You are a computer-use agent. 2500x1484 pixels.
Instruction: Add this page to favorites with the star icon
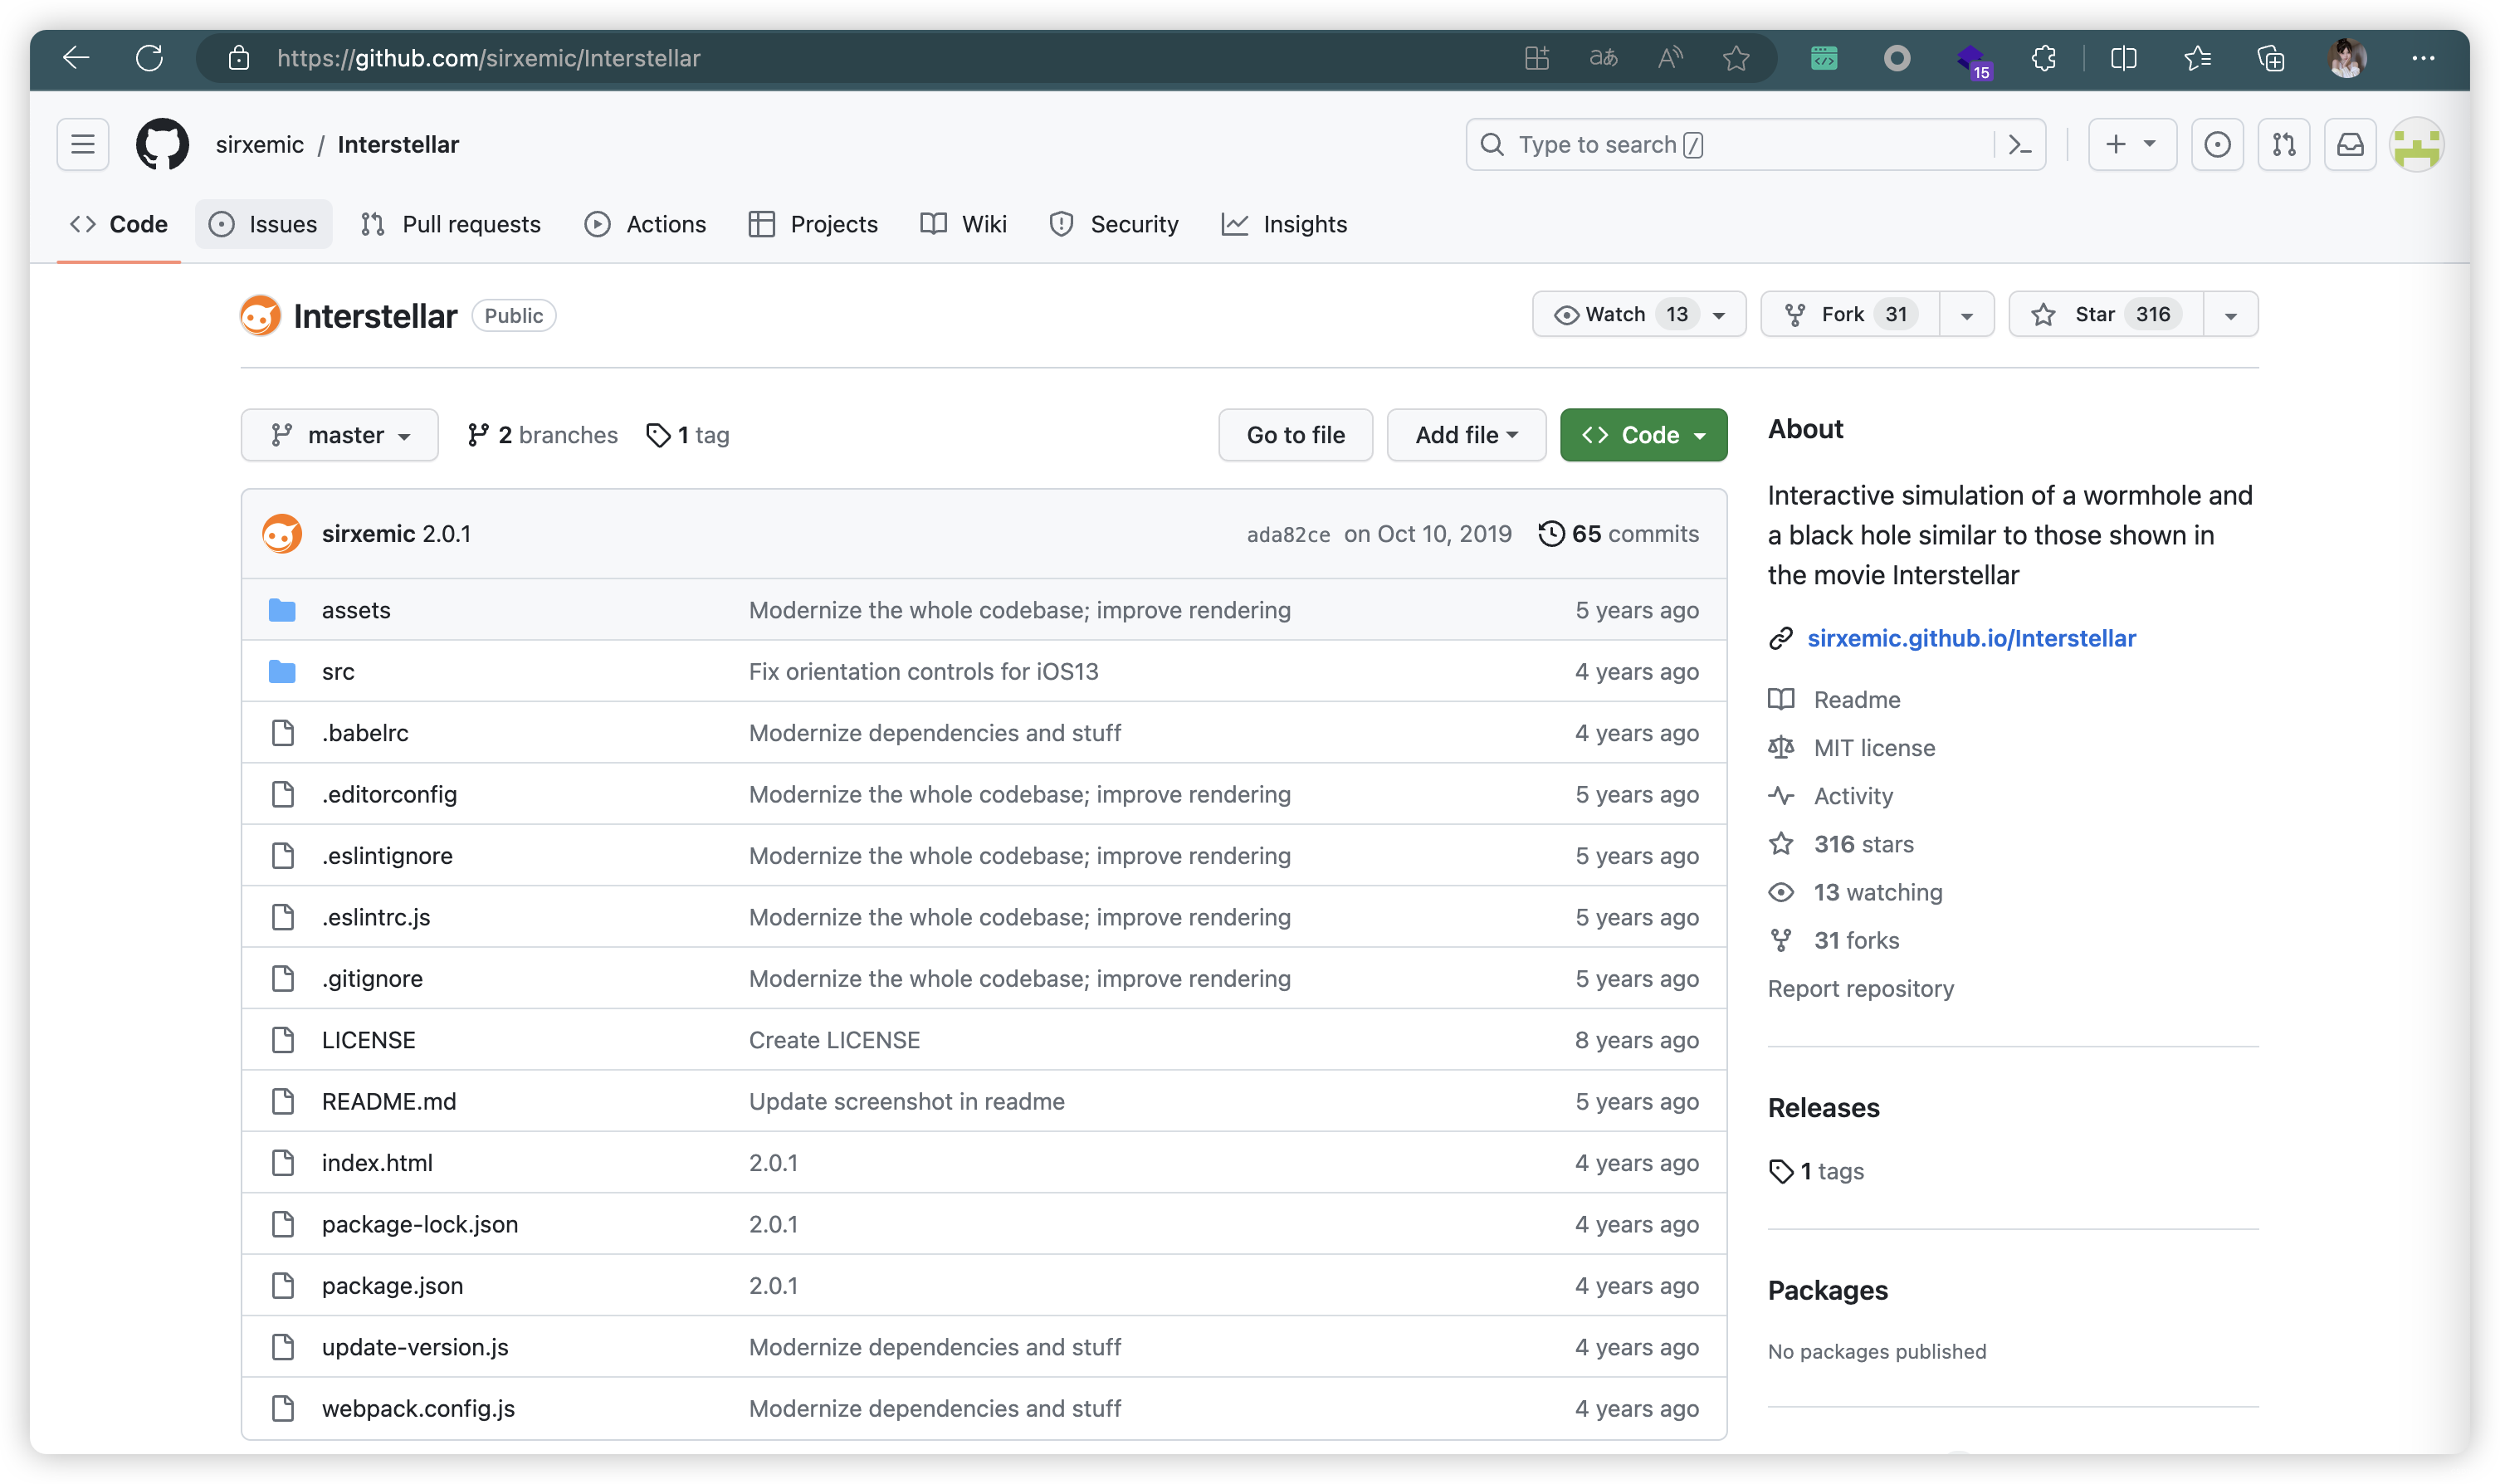(1736, 58)
